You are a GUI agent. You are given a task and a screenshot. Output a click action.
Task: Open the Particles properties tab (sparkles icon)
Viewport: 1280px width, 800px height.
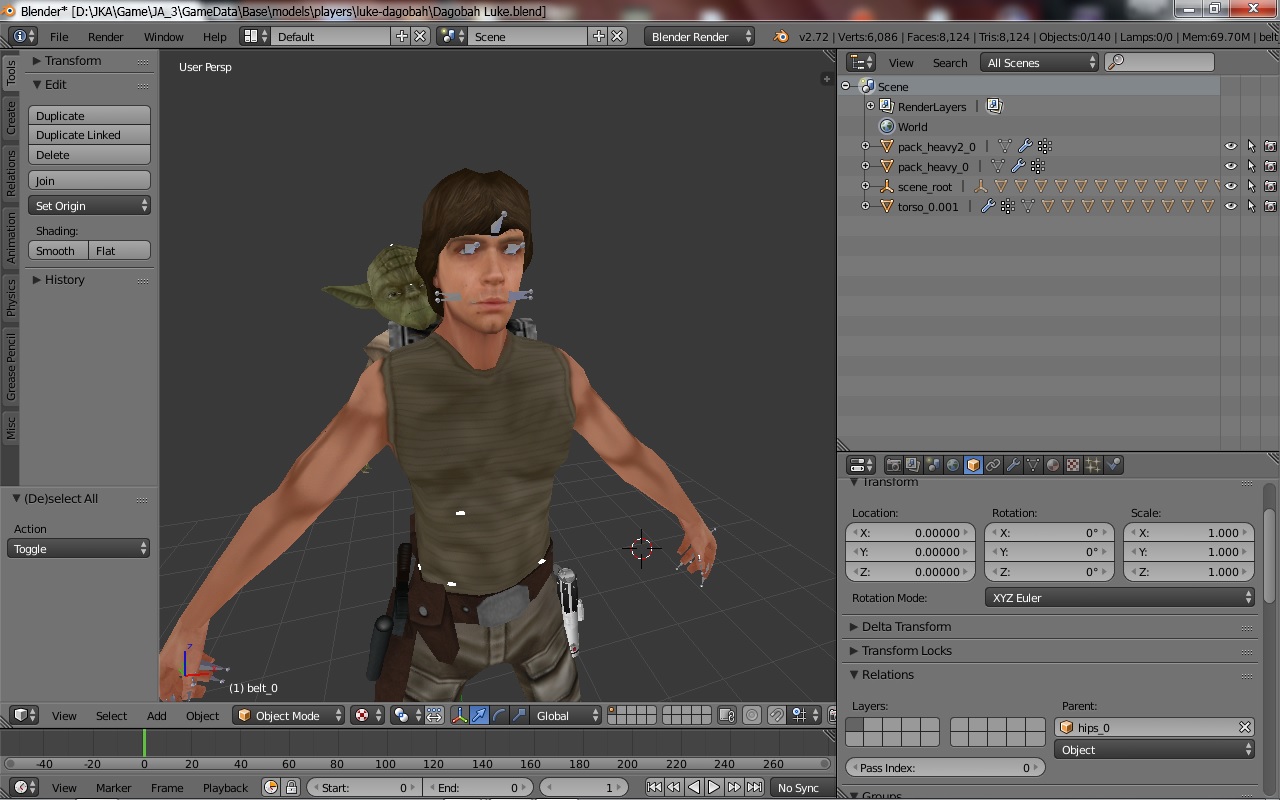(x=1093, y=465)
